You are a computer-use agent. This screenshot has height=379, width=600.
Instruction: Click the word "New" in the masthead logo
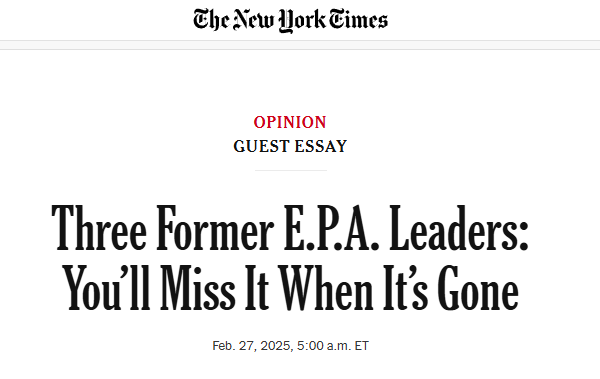(x=254, y=20)
